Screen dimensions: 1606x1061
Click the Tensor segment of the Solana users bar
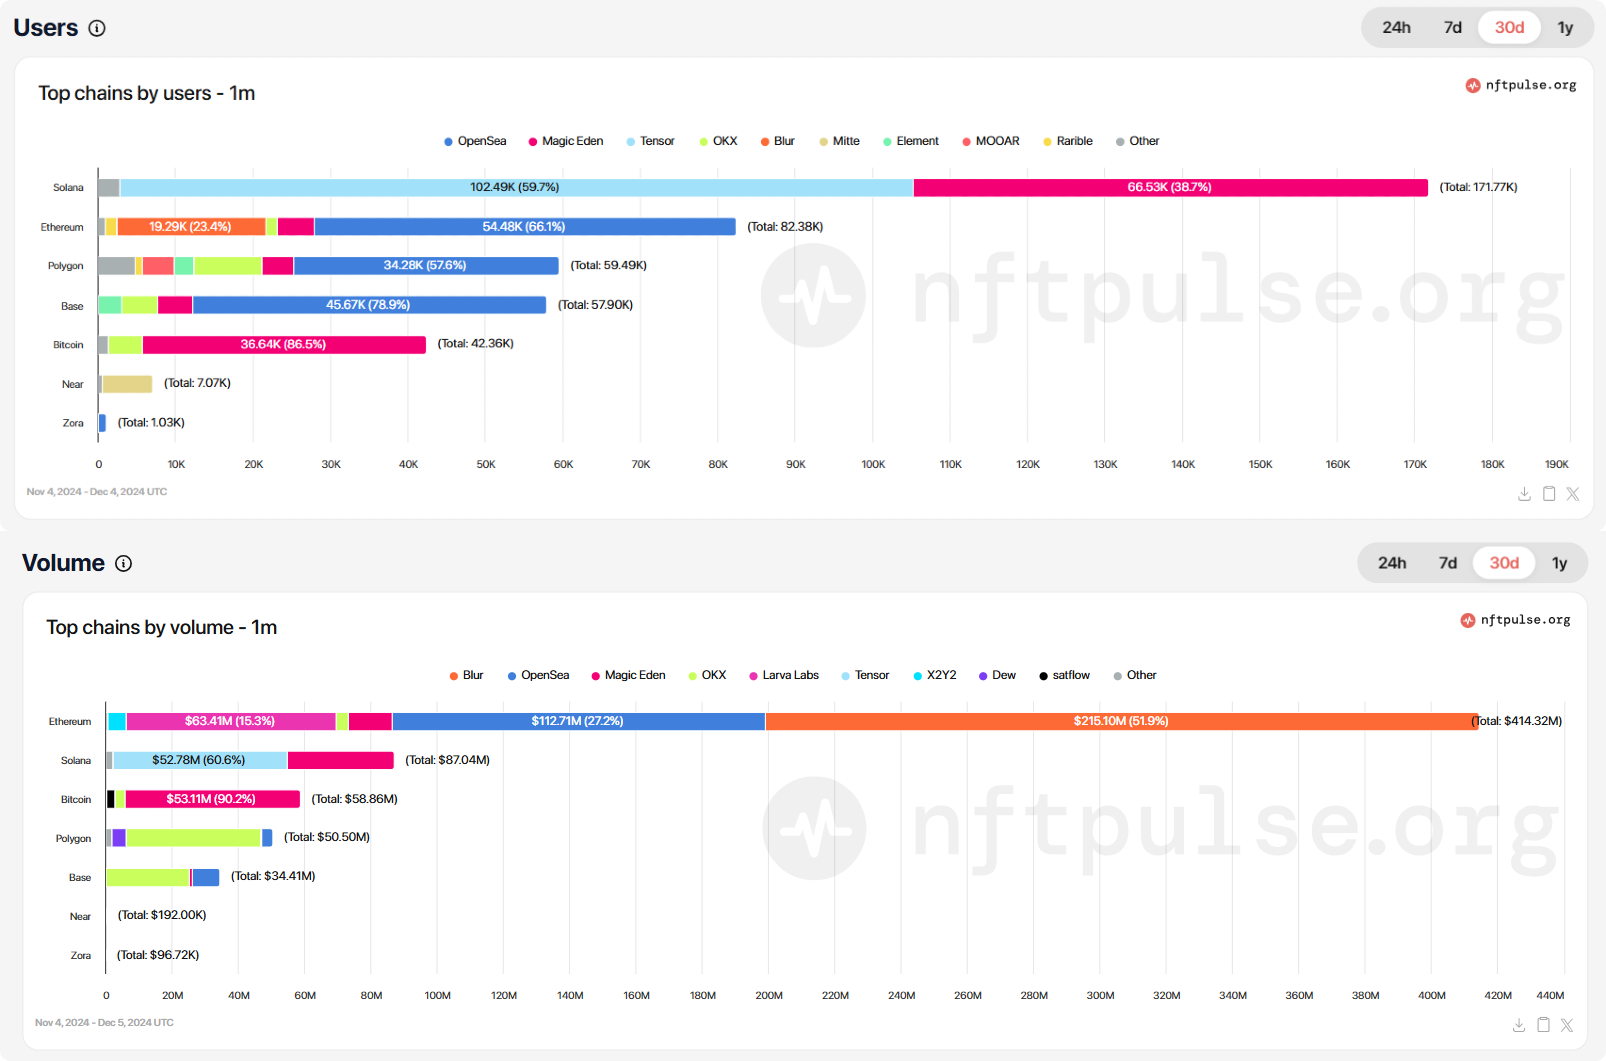[x=516, y=188]
